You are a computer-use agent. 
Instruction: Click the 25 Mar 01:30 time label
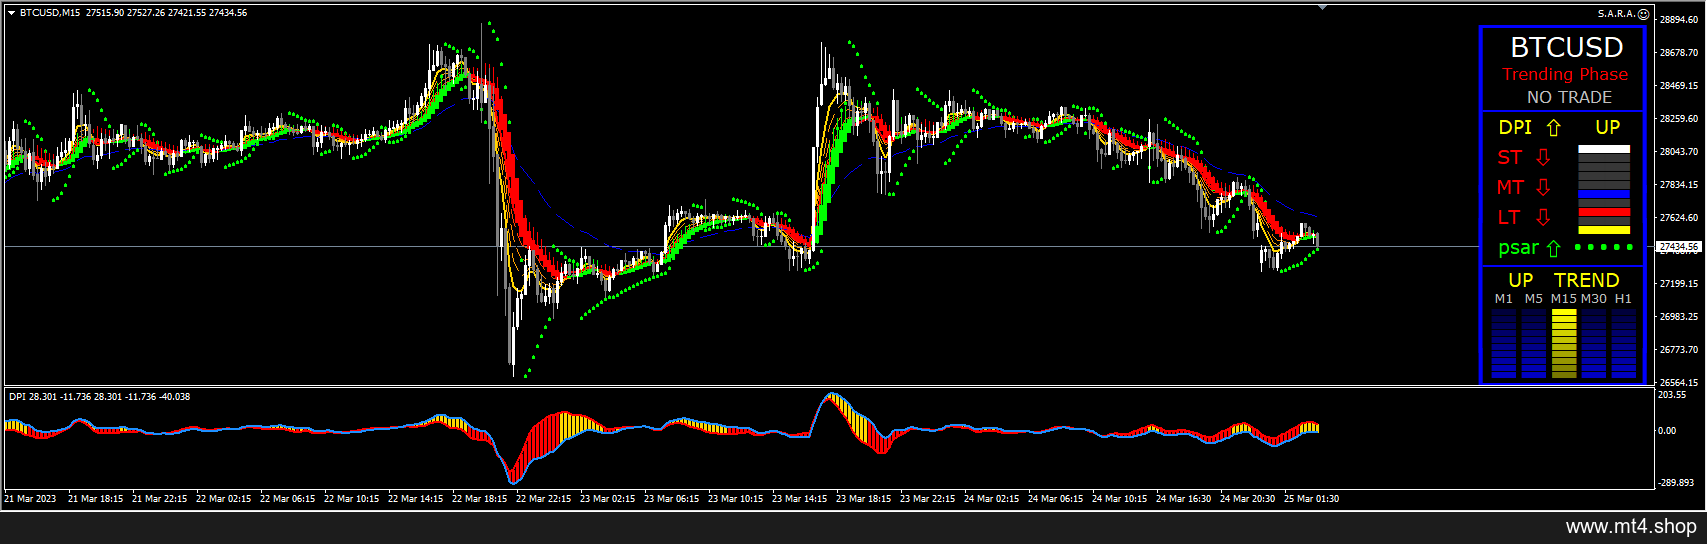click(1312, 498)
